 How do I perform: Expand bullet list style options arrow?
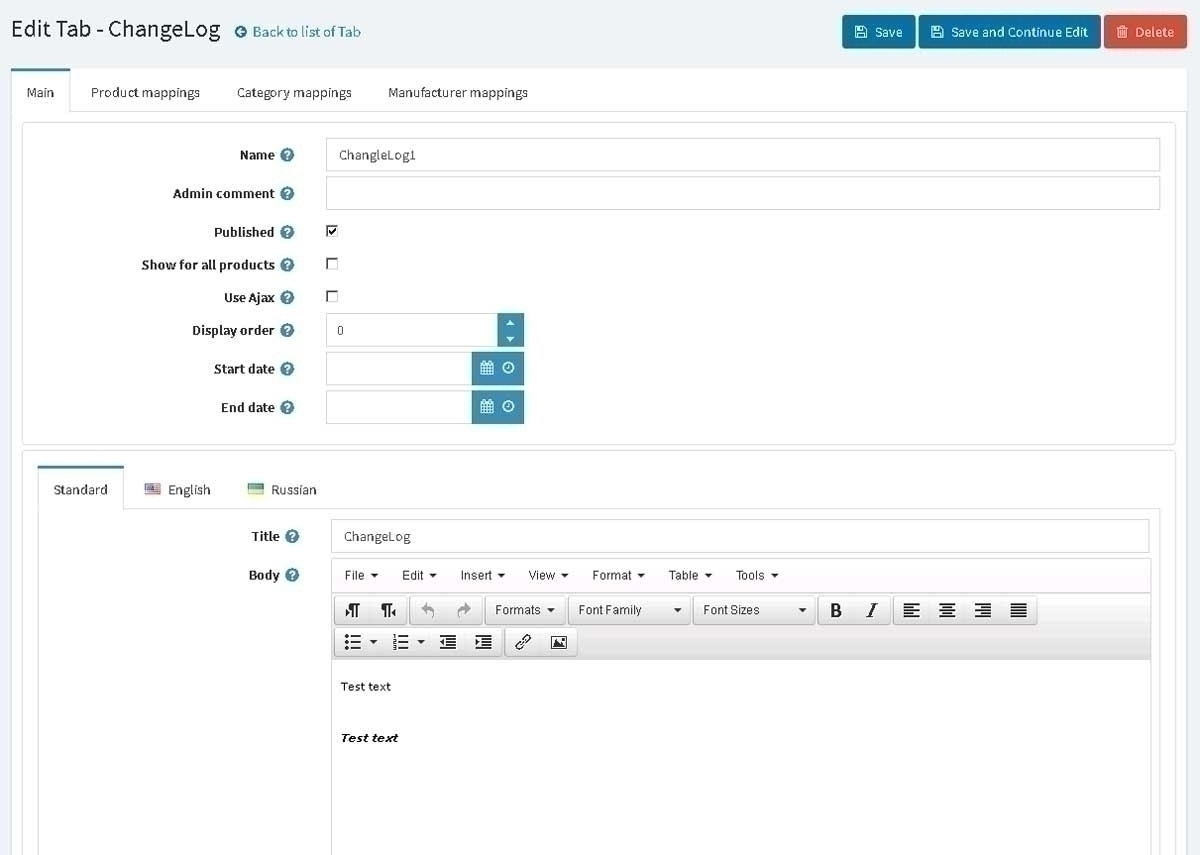pos(374,642)
